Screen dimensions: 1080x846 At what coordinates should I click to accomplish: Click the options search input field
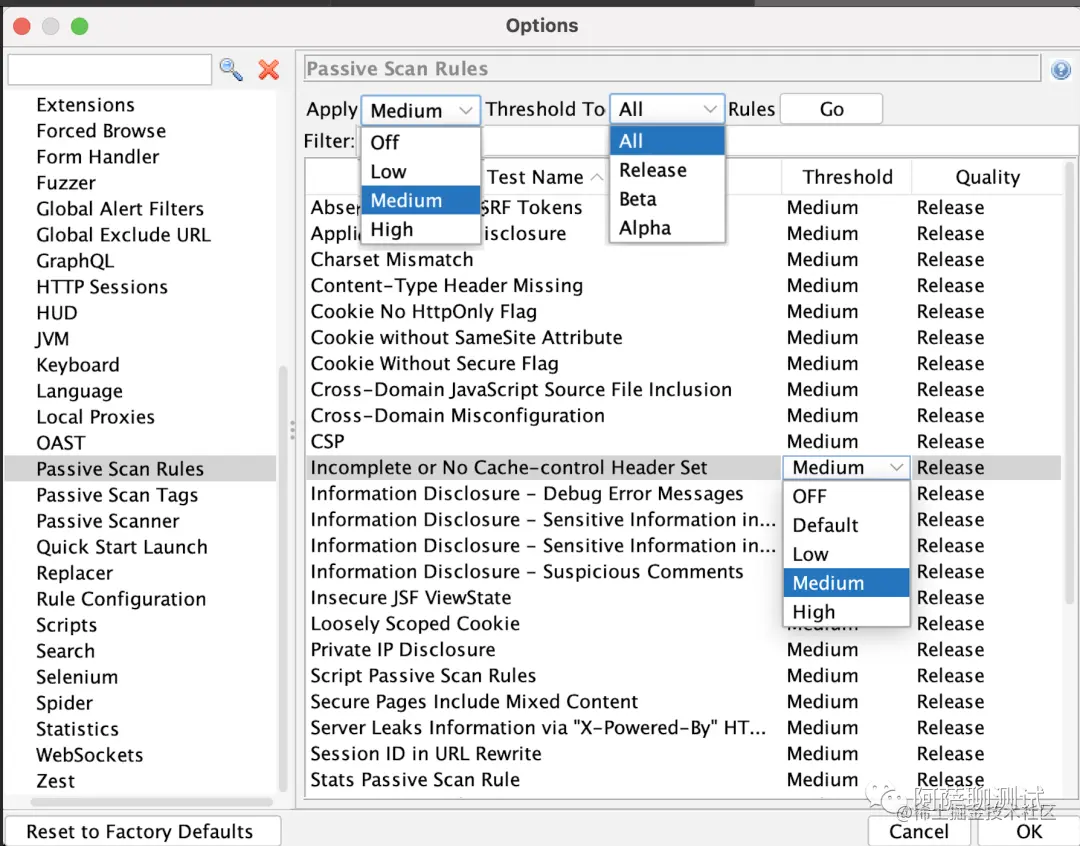click(110, 70)
